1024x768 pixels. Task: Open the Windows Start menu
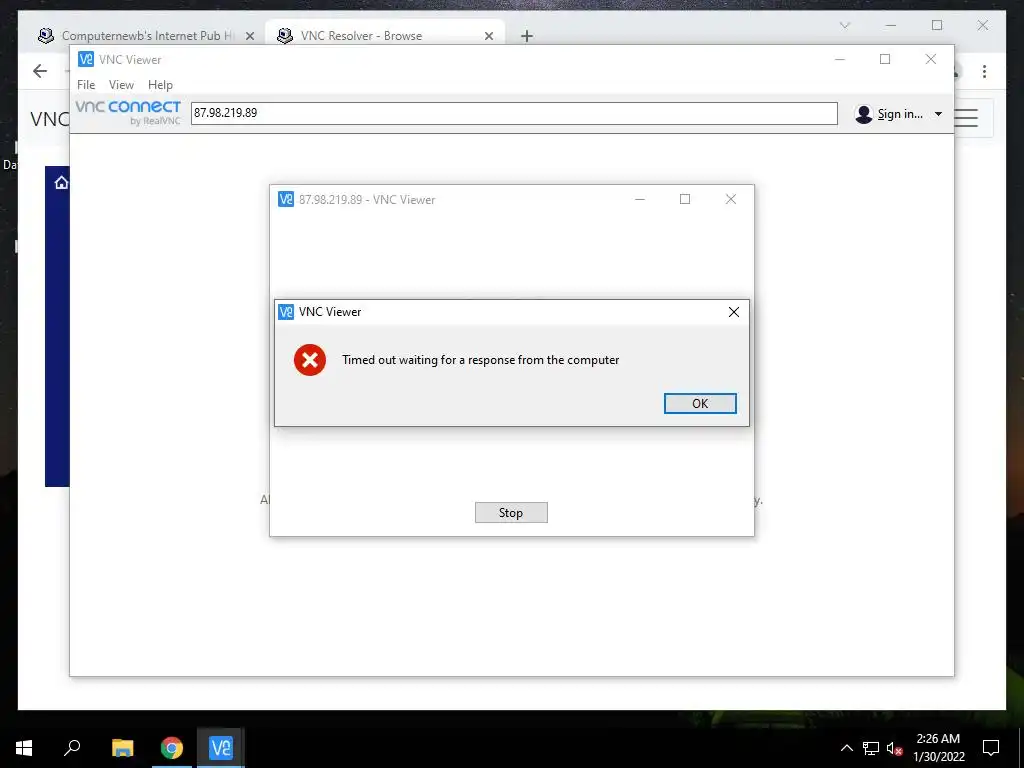24,748
